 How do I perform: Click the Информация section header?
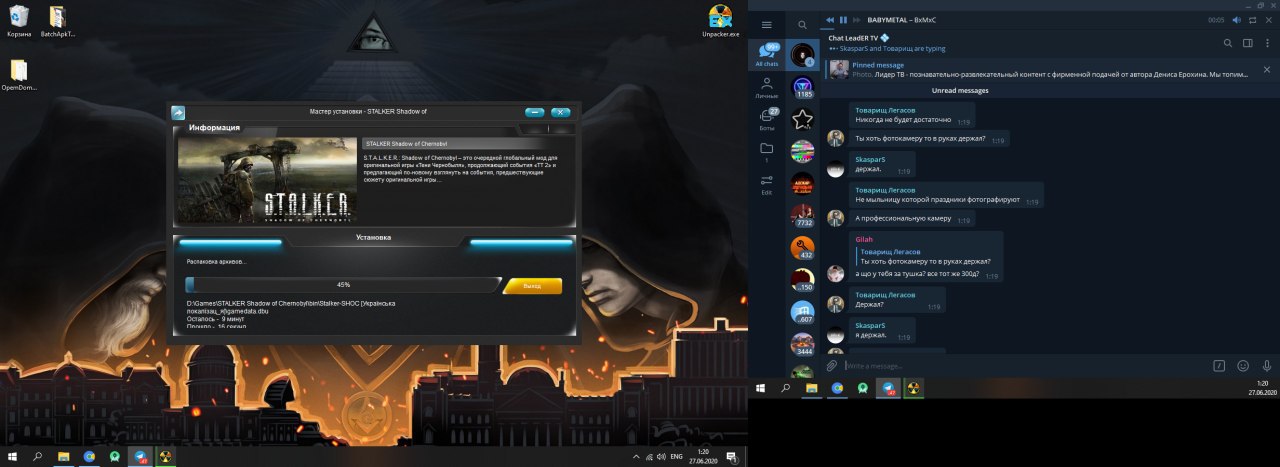[x=214, y=128]
